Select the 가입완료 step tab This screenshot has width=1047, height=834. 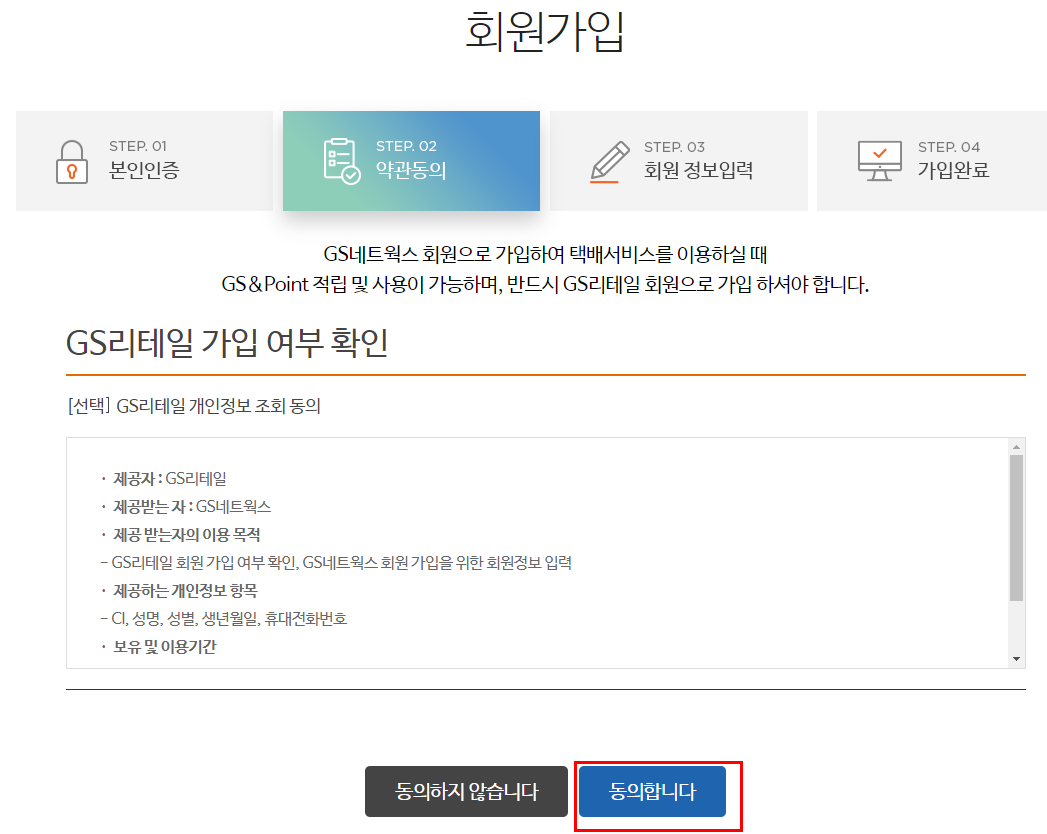pos(932,161)
